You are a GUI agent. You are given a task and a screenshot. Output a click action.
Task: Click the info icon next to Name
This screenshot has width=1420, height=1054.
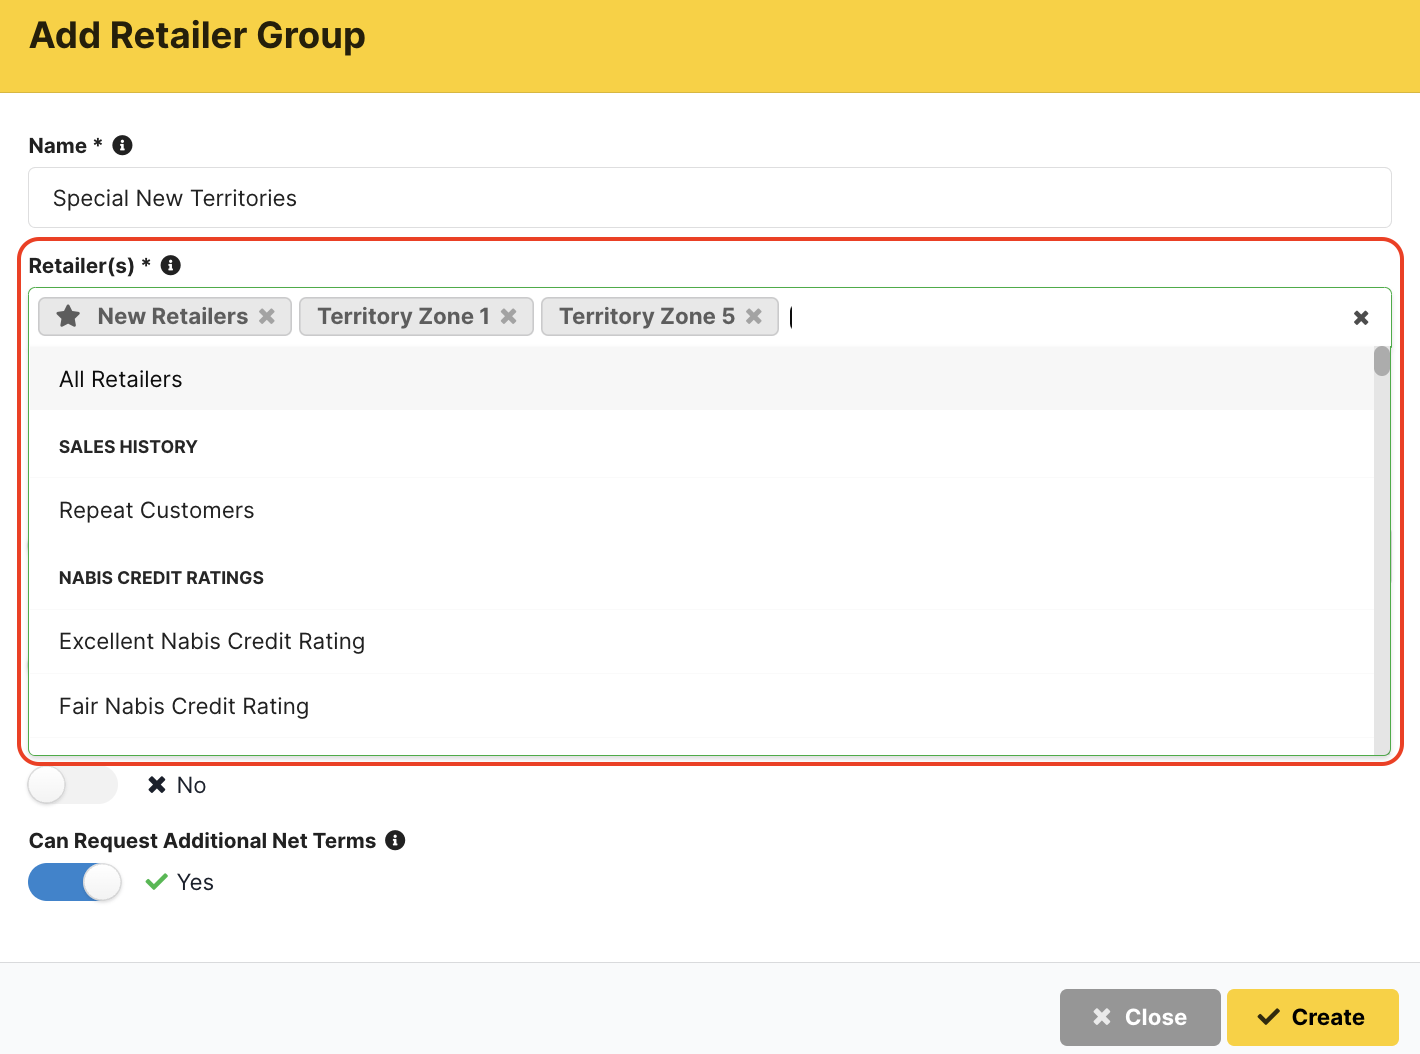122,145
